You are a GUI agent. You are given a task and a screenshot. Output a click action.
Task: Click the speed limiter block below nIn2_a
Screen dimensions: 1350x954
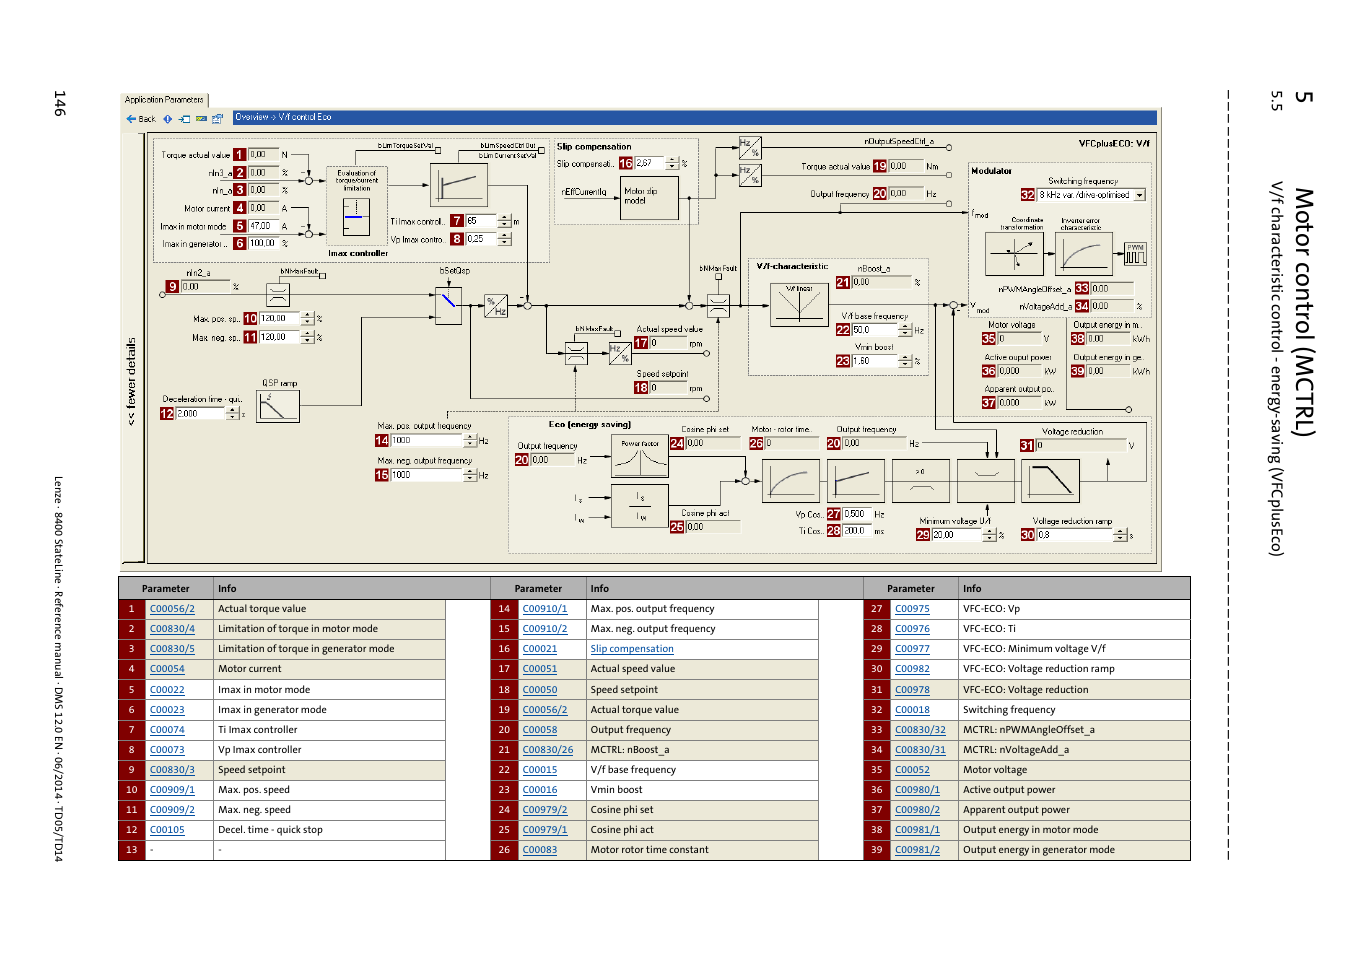(278, 295)
